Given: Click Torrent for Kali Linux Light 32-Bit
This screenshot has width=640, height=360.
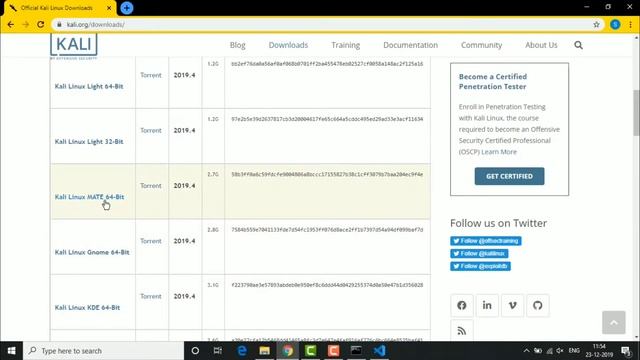Looking at the screenshot, I should pos(151,130).
